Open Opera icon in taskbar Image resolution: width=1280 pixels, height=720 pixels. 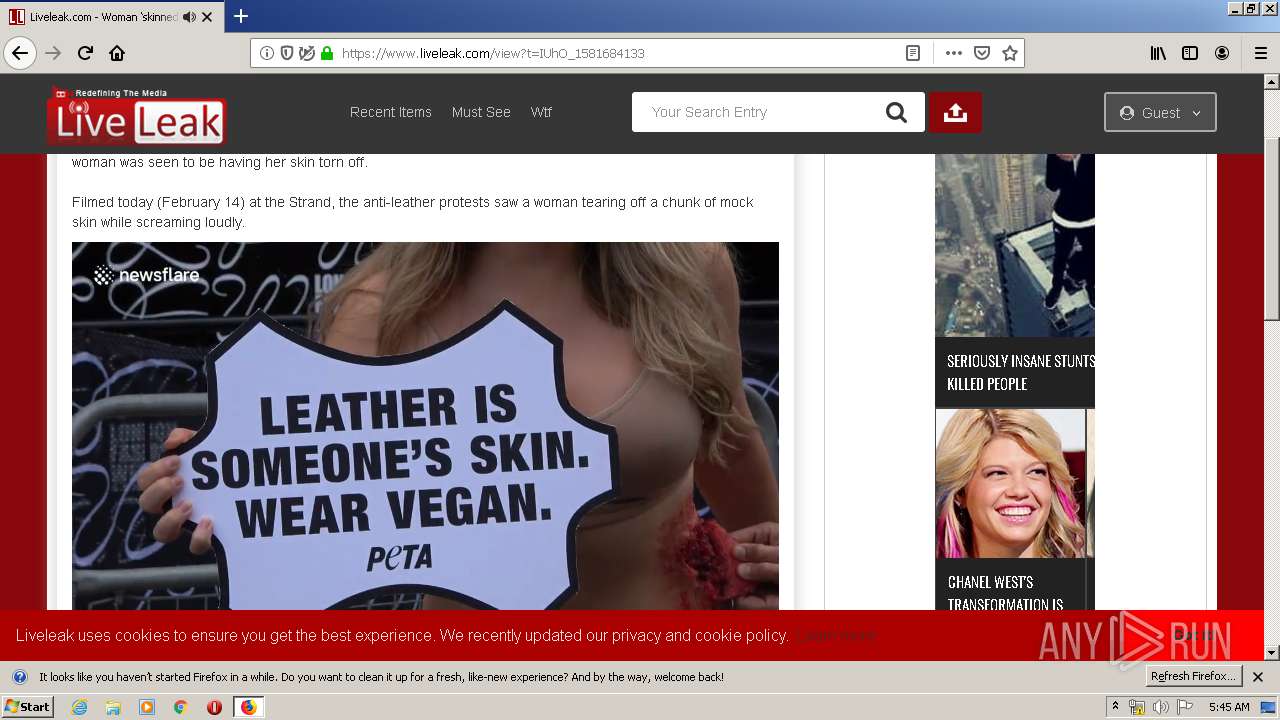pos(214,707)
